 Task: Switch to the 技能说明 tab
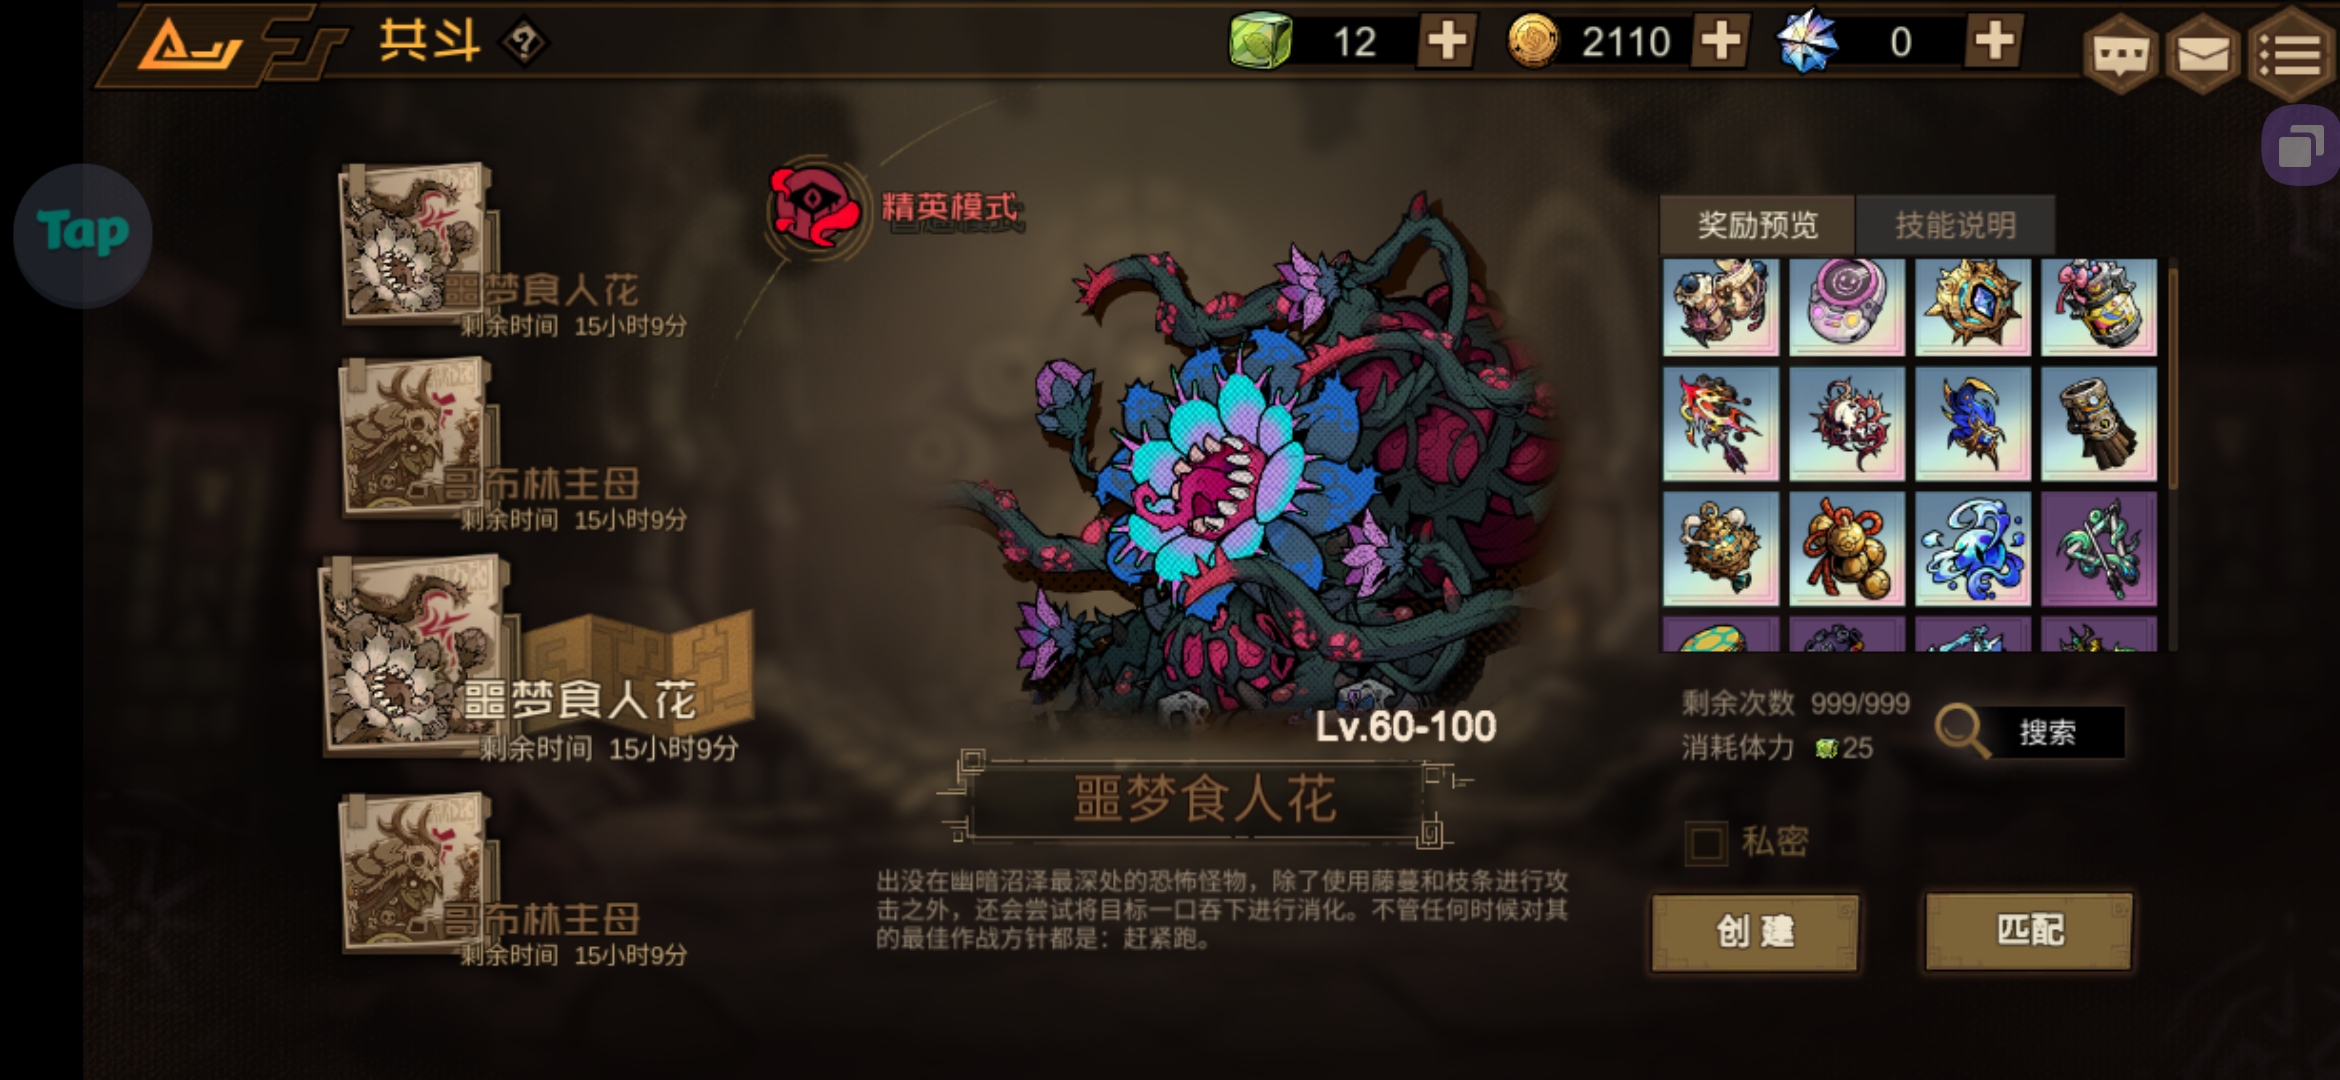[1955, 225]
